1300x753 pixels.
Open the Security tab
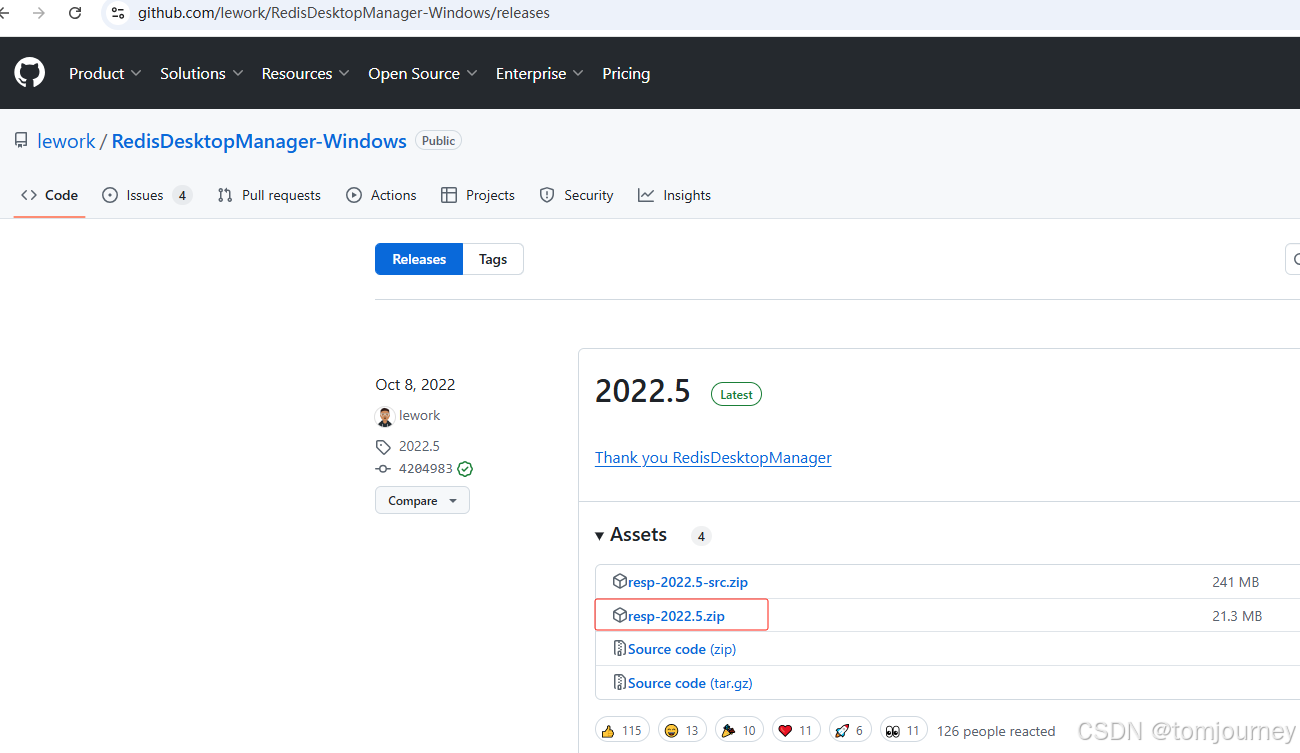click(x=576, y=195)
